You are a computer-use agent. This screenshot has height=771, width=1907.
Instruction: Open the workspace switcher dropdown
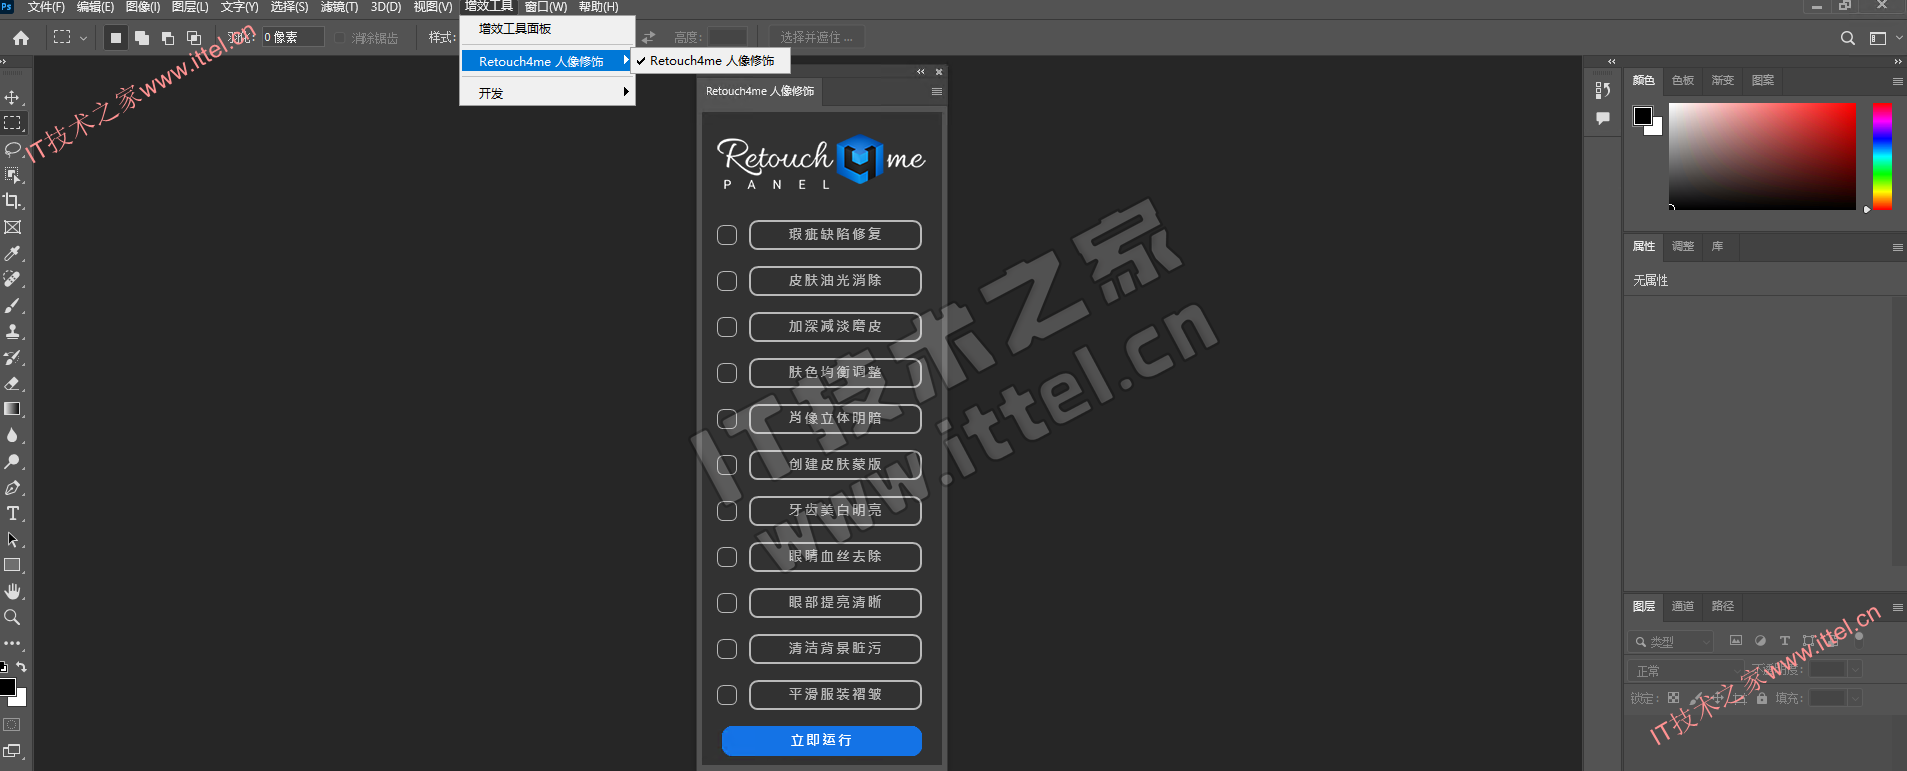click(1885, 38)
